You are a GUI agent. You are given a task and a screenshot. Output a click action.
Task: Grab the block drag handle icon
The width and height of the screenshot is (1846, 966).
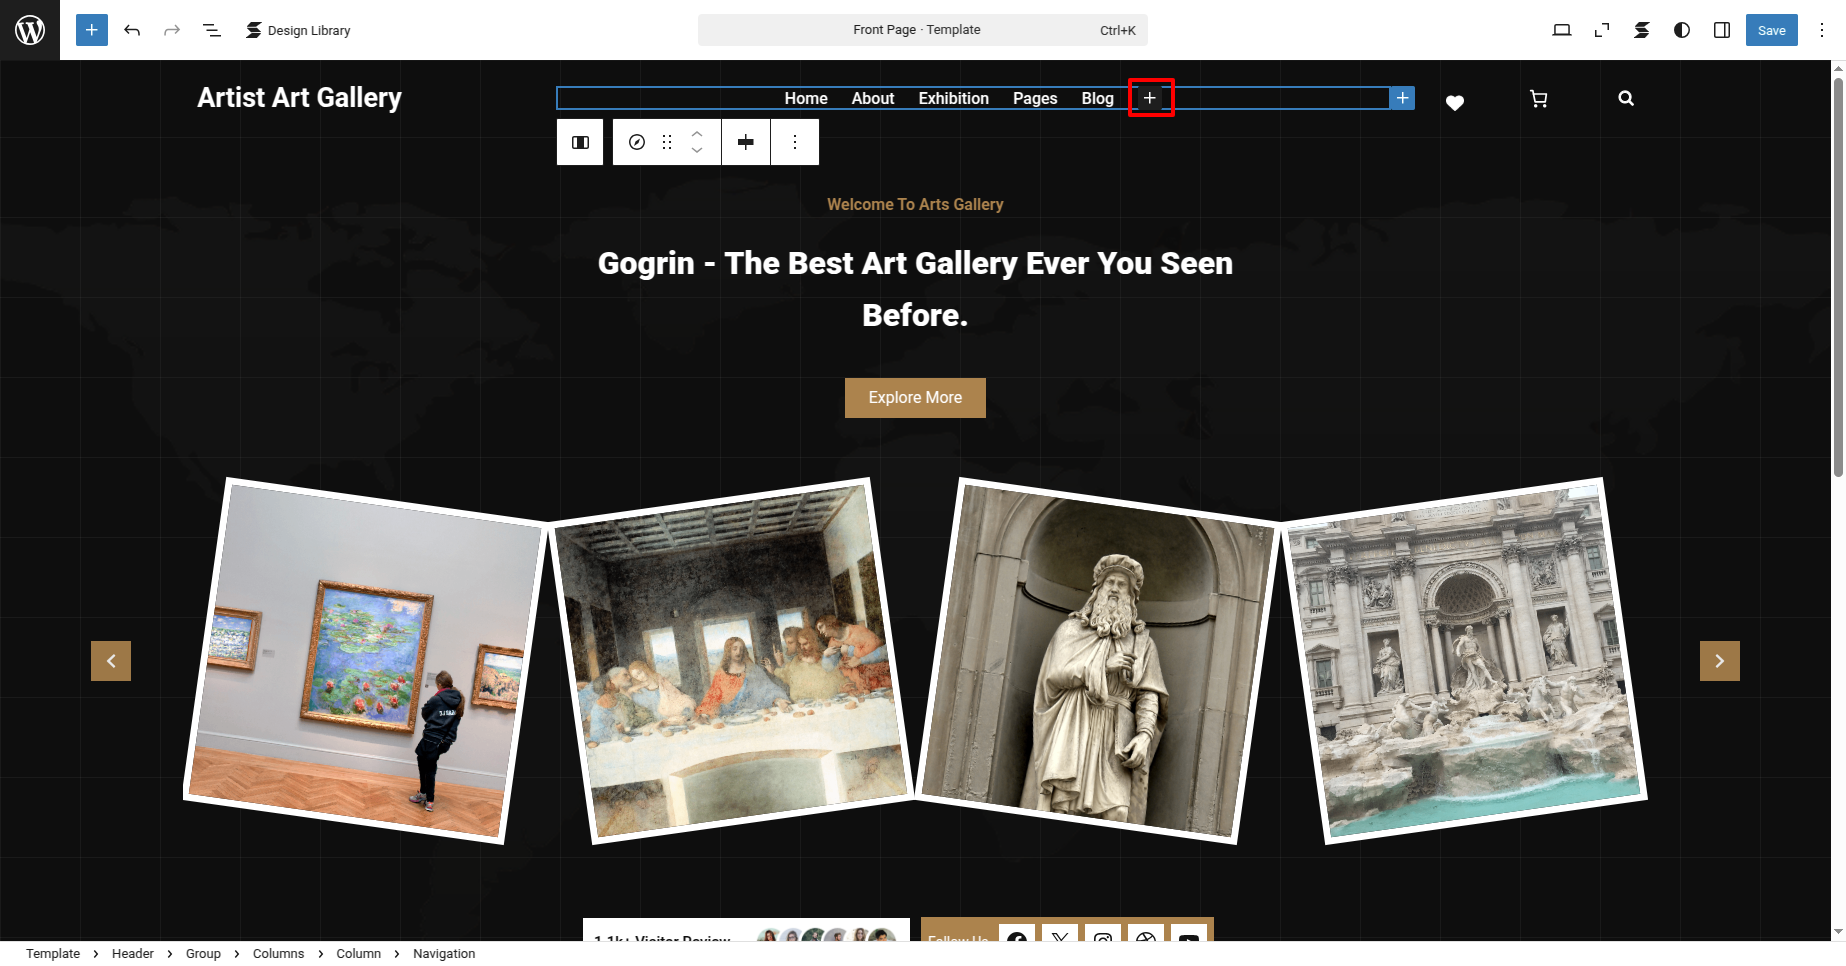pyautogui.click(x=667, y=142)
